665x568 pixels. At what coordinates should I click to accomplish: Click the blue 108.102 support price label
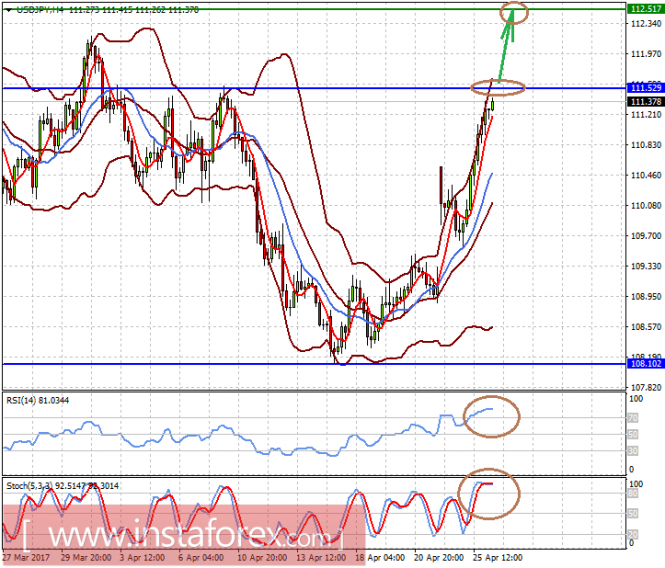coord(645,364)
